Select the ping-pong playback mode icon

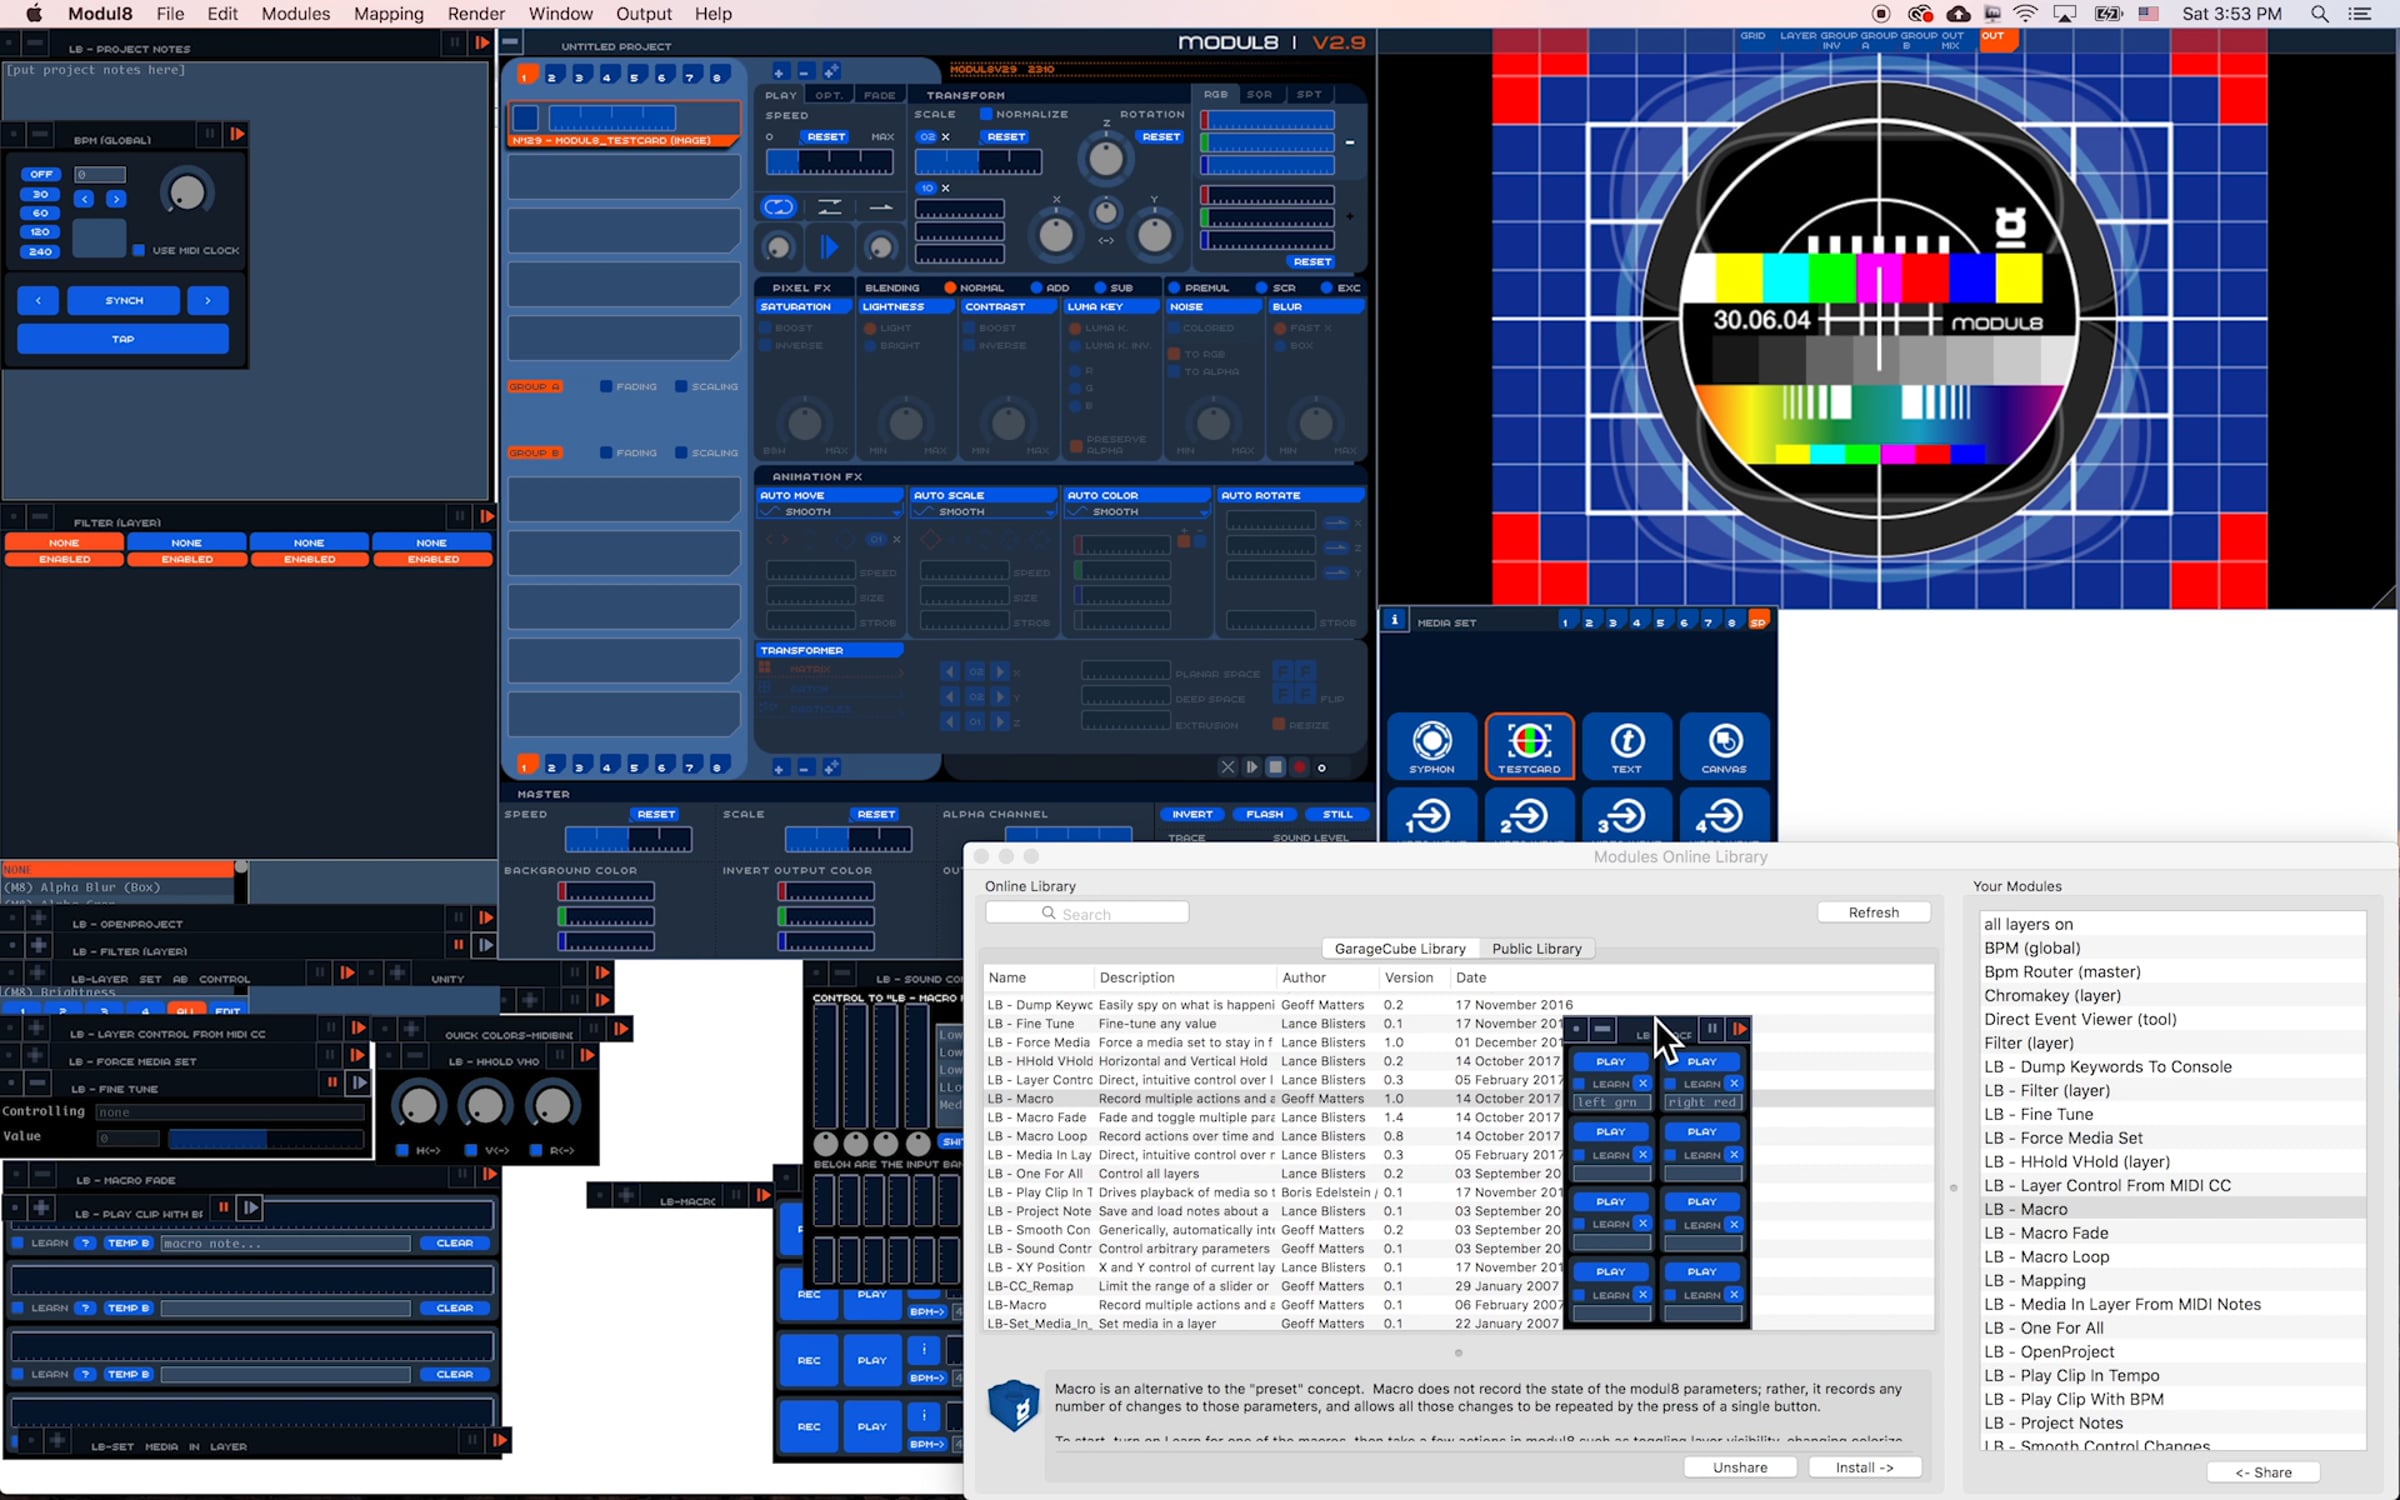[830, 207]
